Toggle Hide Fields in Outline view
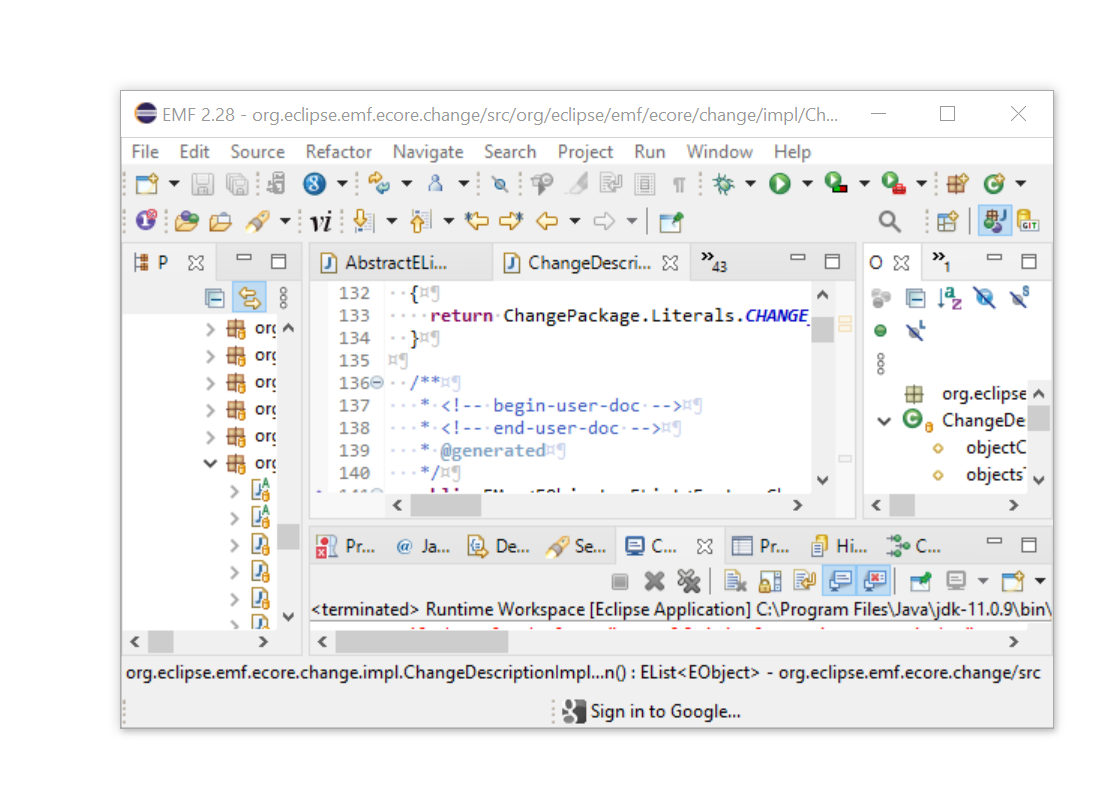The height and width of the screenshot is (799, 1095). point(984,297)
